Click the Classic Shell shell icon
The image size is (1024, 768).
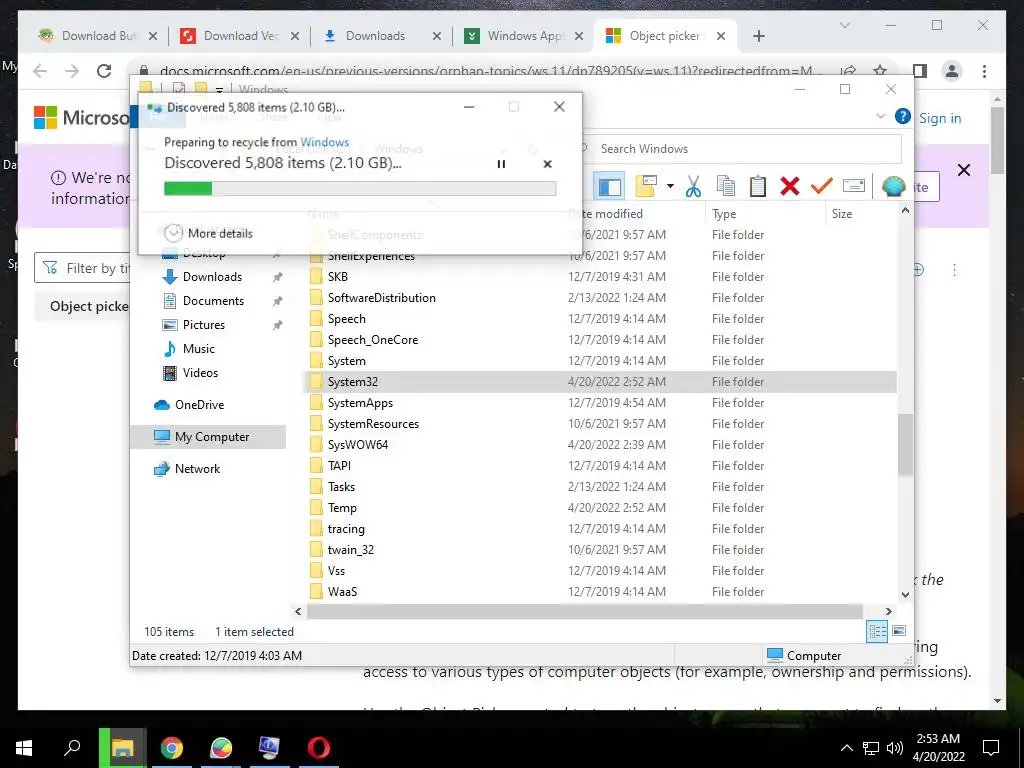(893, 187)
